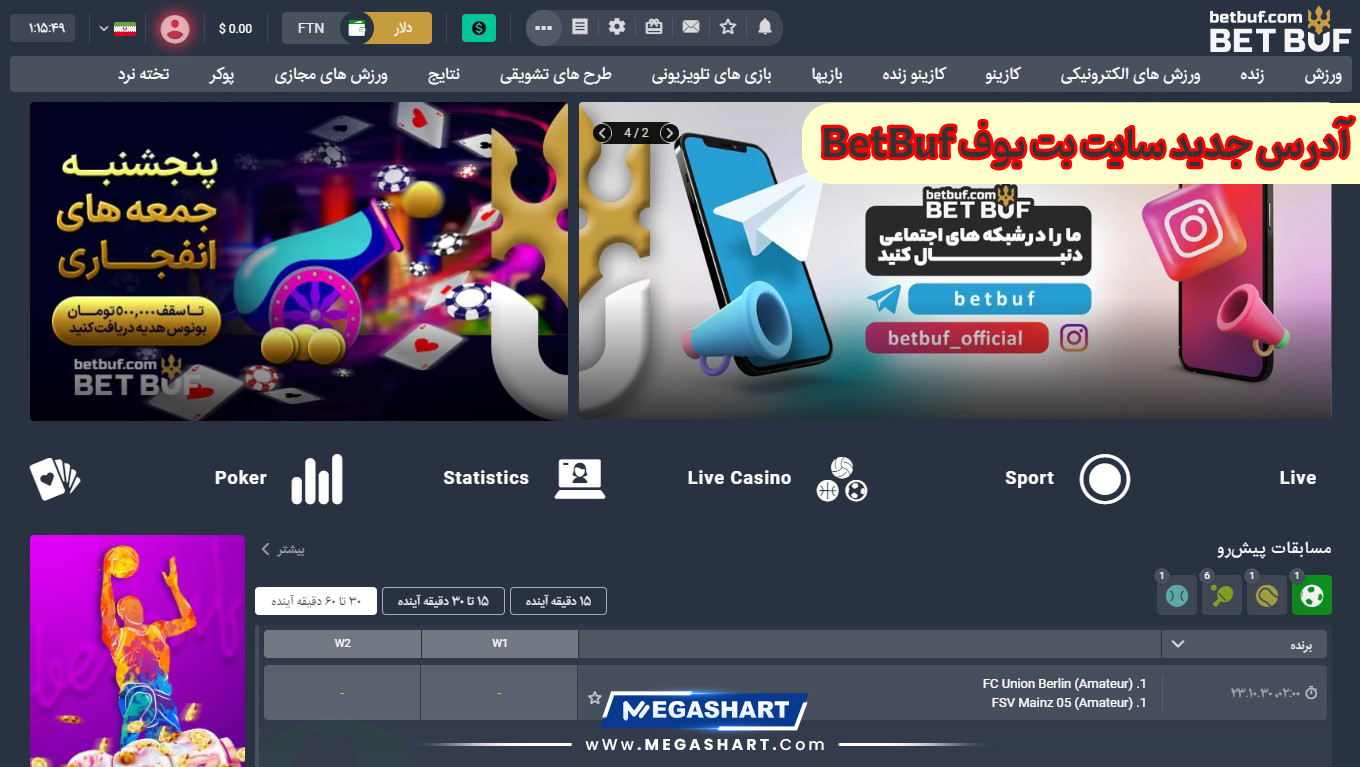Select the table tennis sport filter
The height and width of the screenshot is (767, 1360).
[x=1222, y=596]
